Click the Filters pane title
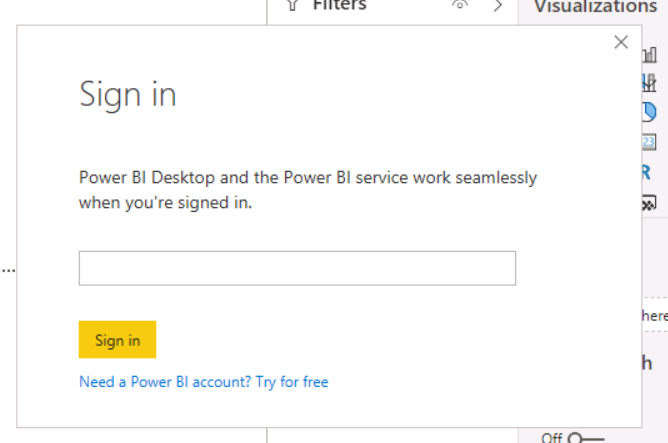668x443 pixels. [x=340, y=5]
